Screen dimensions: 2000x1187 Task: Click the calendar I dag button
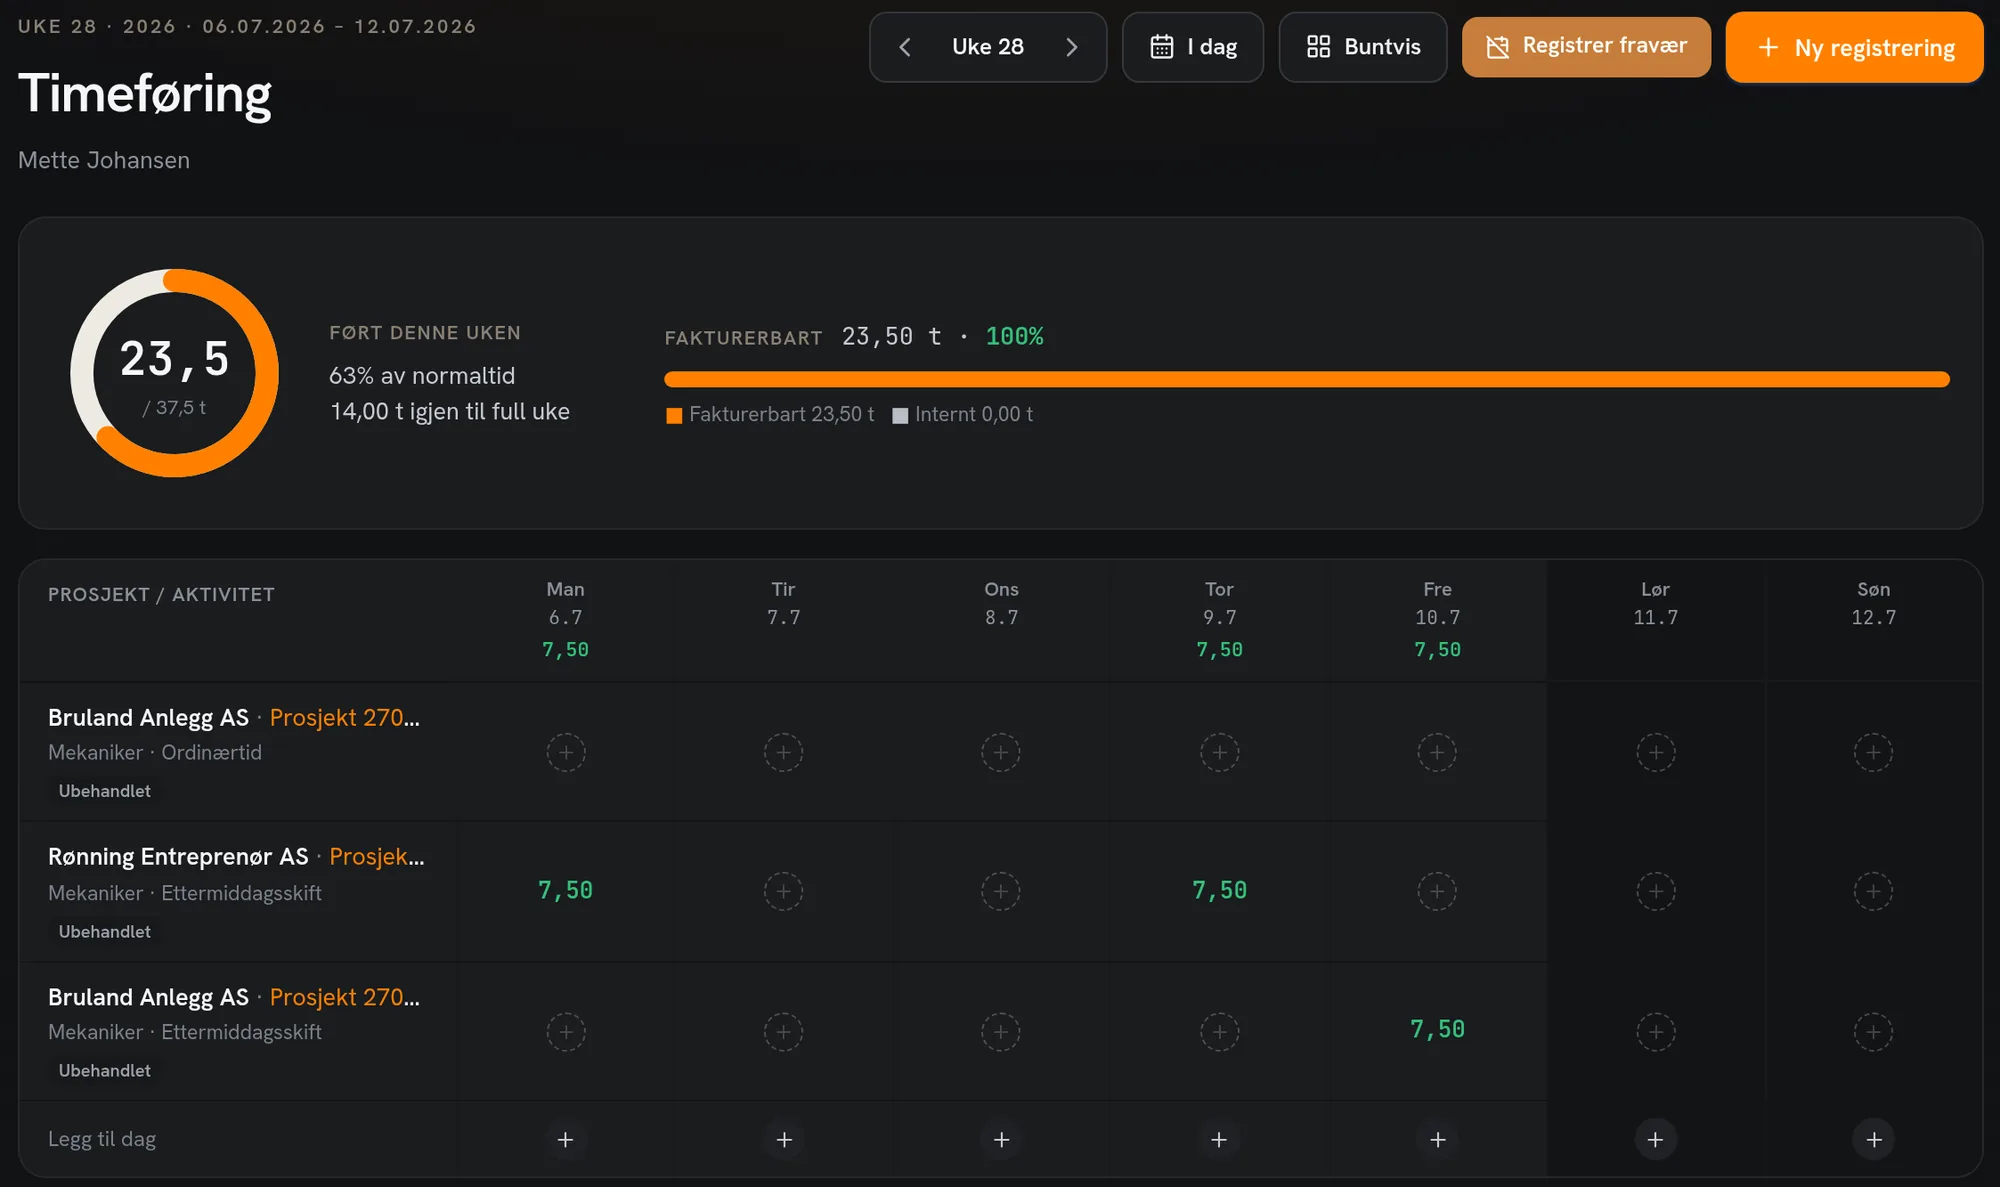pos(1193,47)
